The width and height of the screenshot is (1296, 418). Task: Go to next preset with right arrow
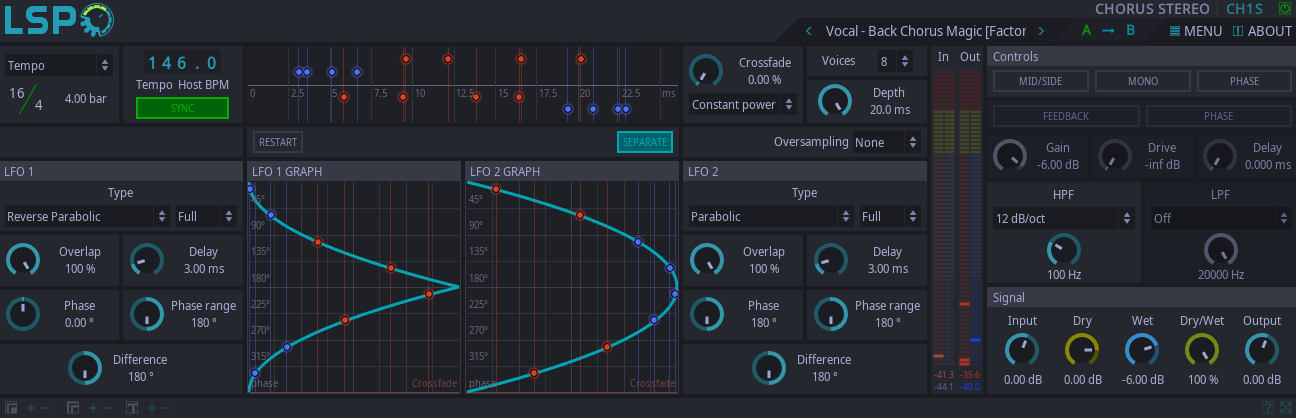(x=1041, y=30)
